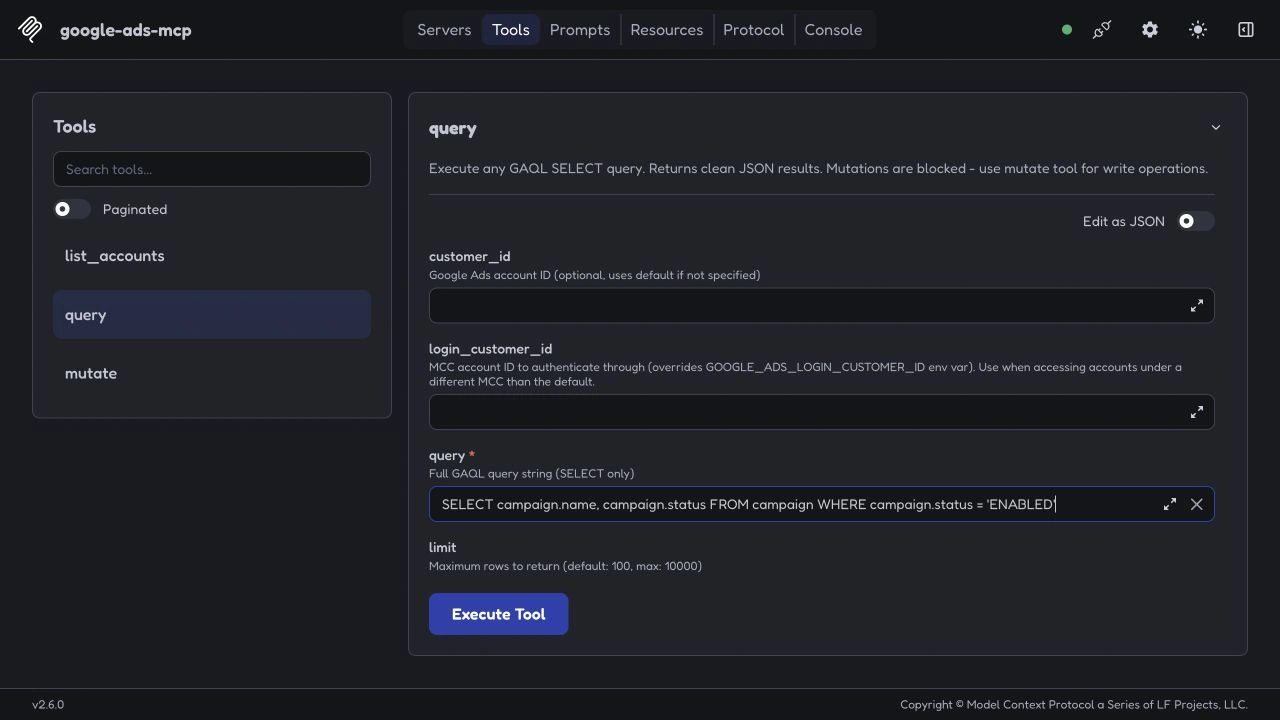
Task: Focus the Search tools input
Action: coord(212,169)
